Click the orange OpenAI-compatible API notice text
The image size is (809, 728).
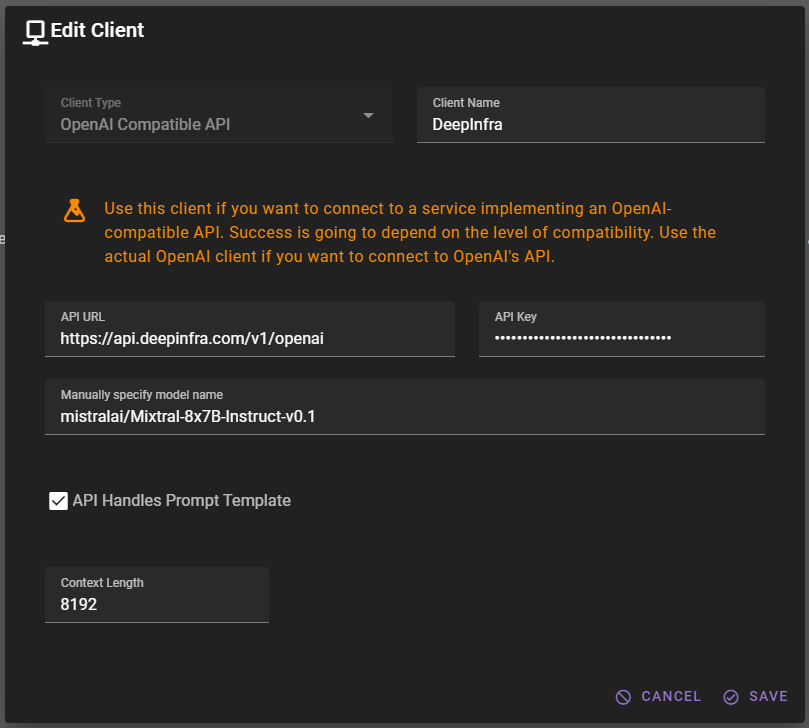(410, 232)
